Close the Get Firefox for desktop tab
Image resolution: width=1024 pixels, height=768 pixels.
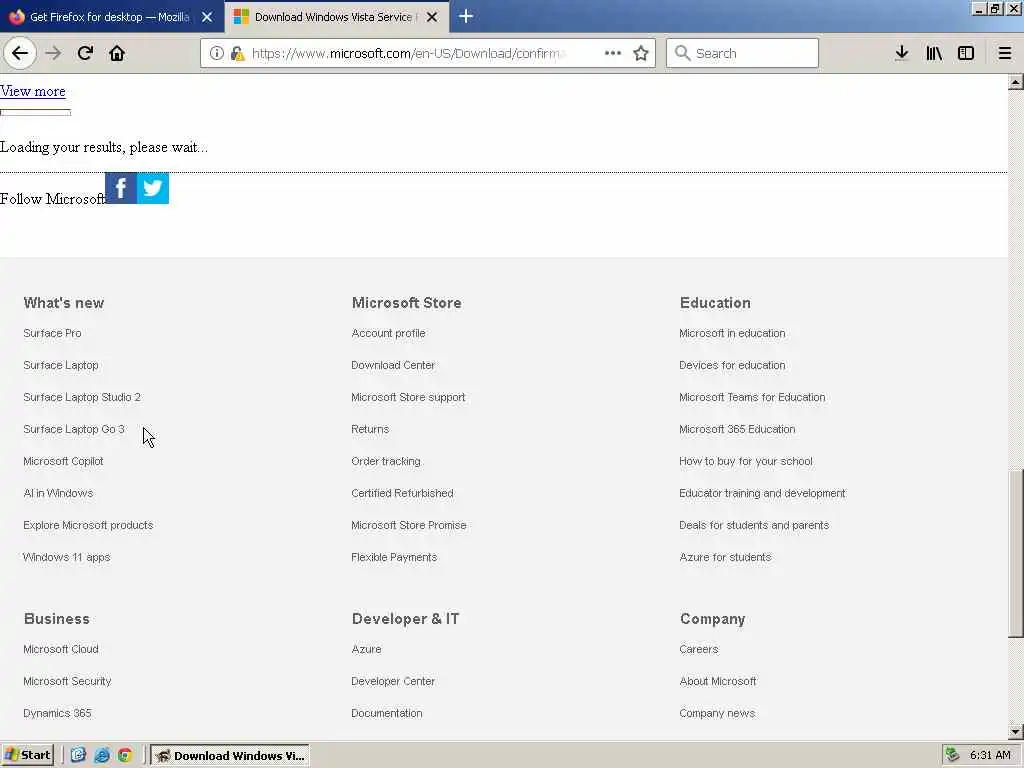207,17
